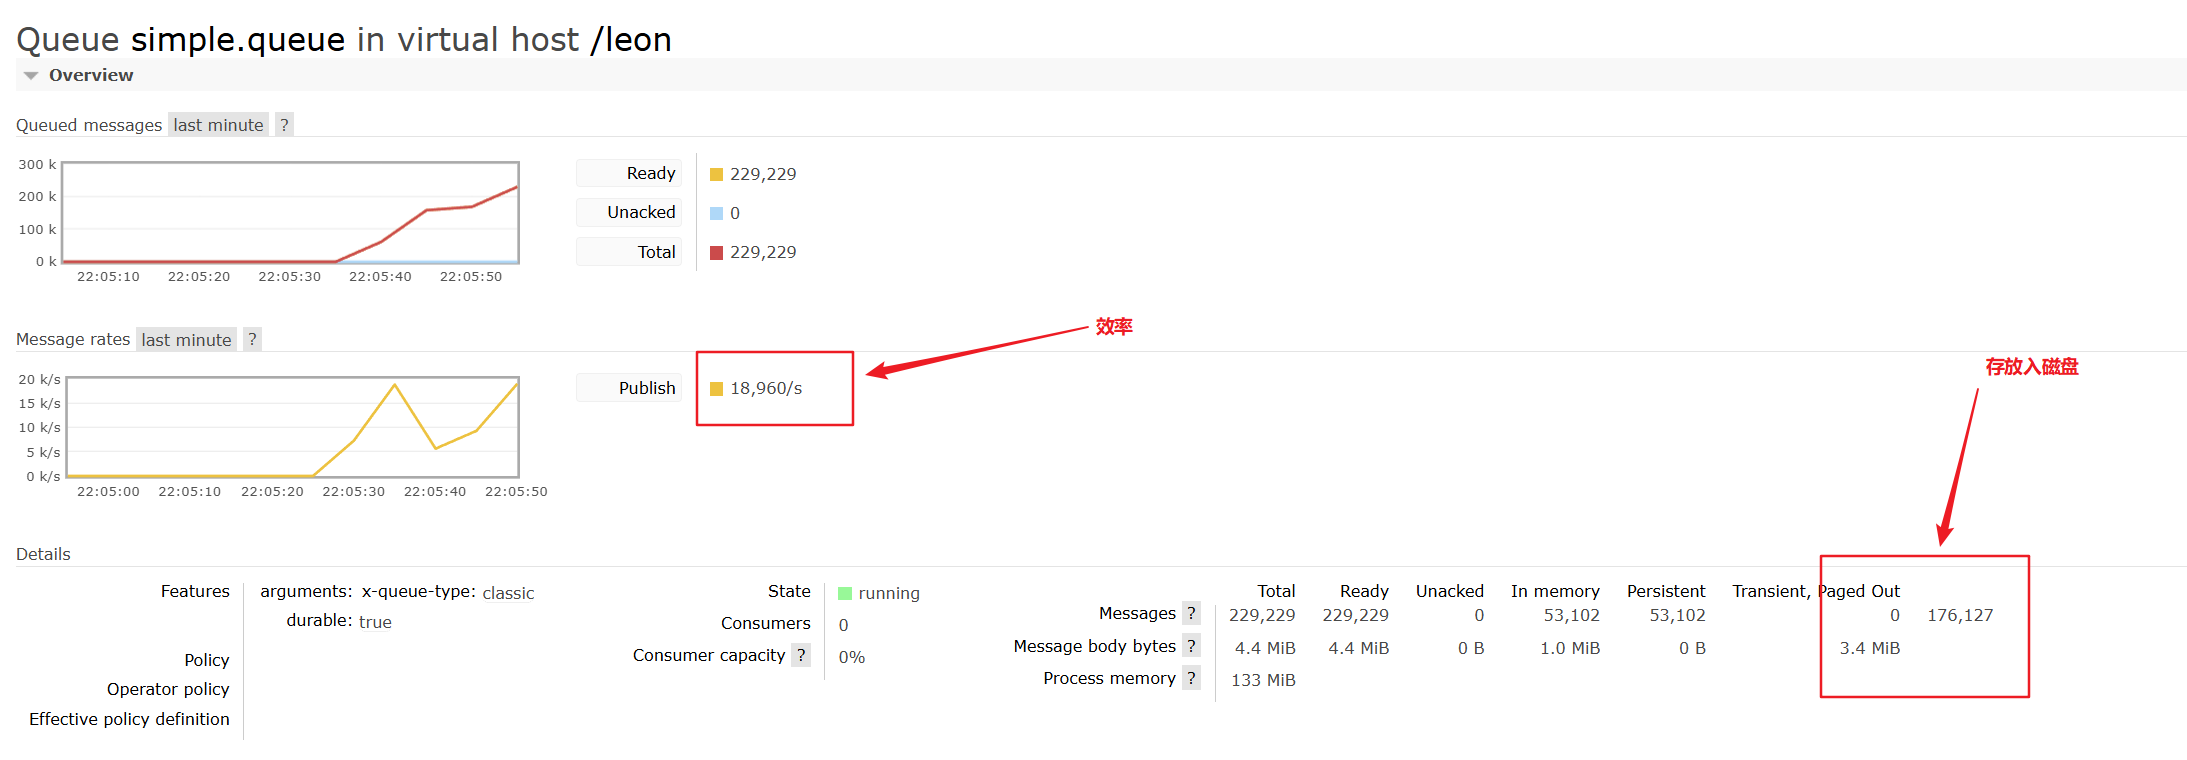Click the help icon next to Messages
2187x760 pixels.
coord(1191,613)
